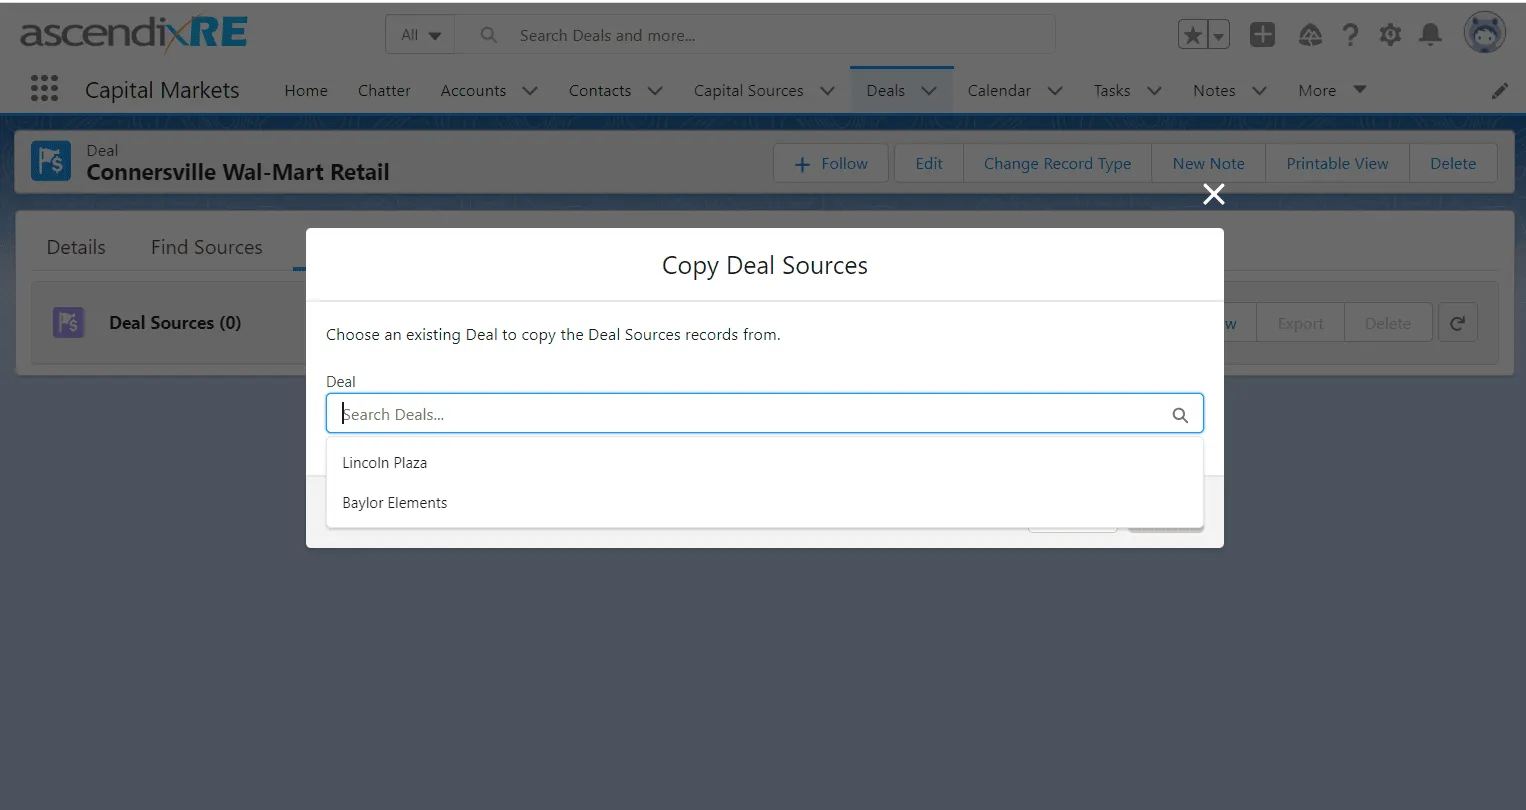Viewport: 1526px width, 810px height.
Task: Open Printable View
Action: click(1337, 163)
